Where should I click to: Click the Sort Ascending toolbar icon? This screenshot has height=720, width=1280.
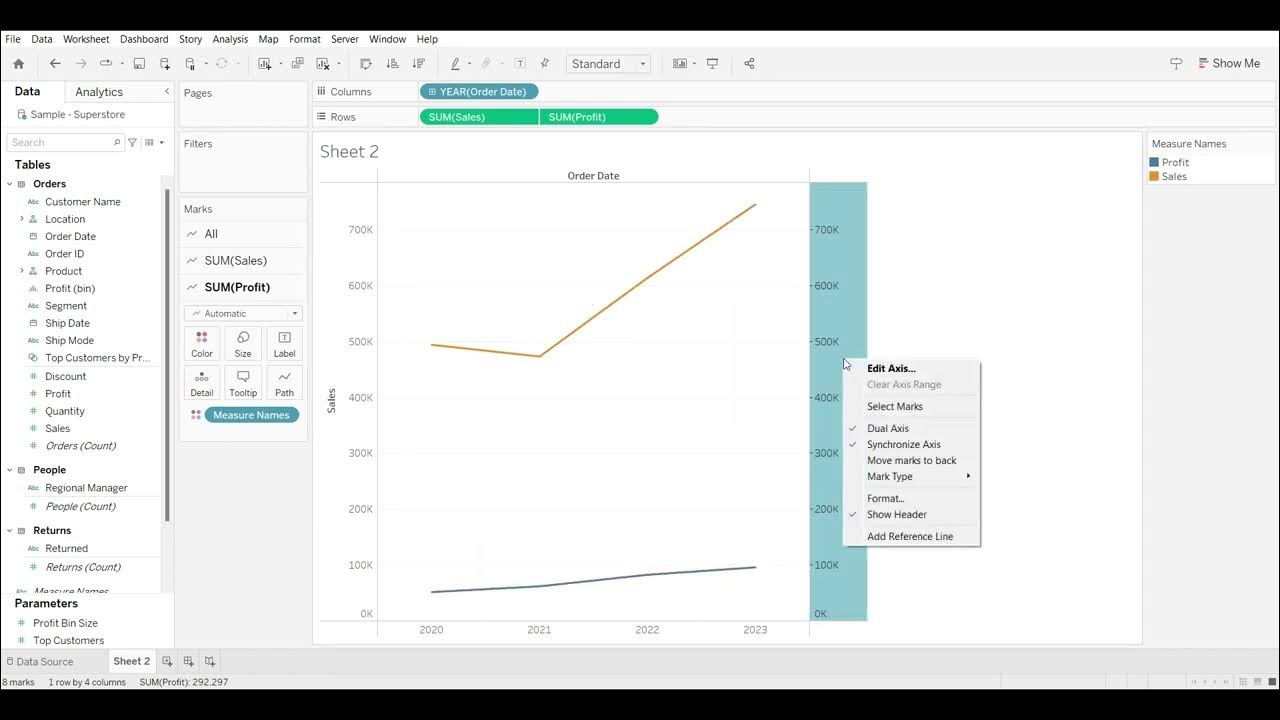[x=392, y=64]
